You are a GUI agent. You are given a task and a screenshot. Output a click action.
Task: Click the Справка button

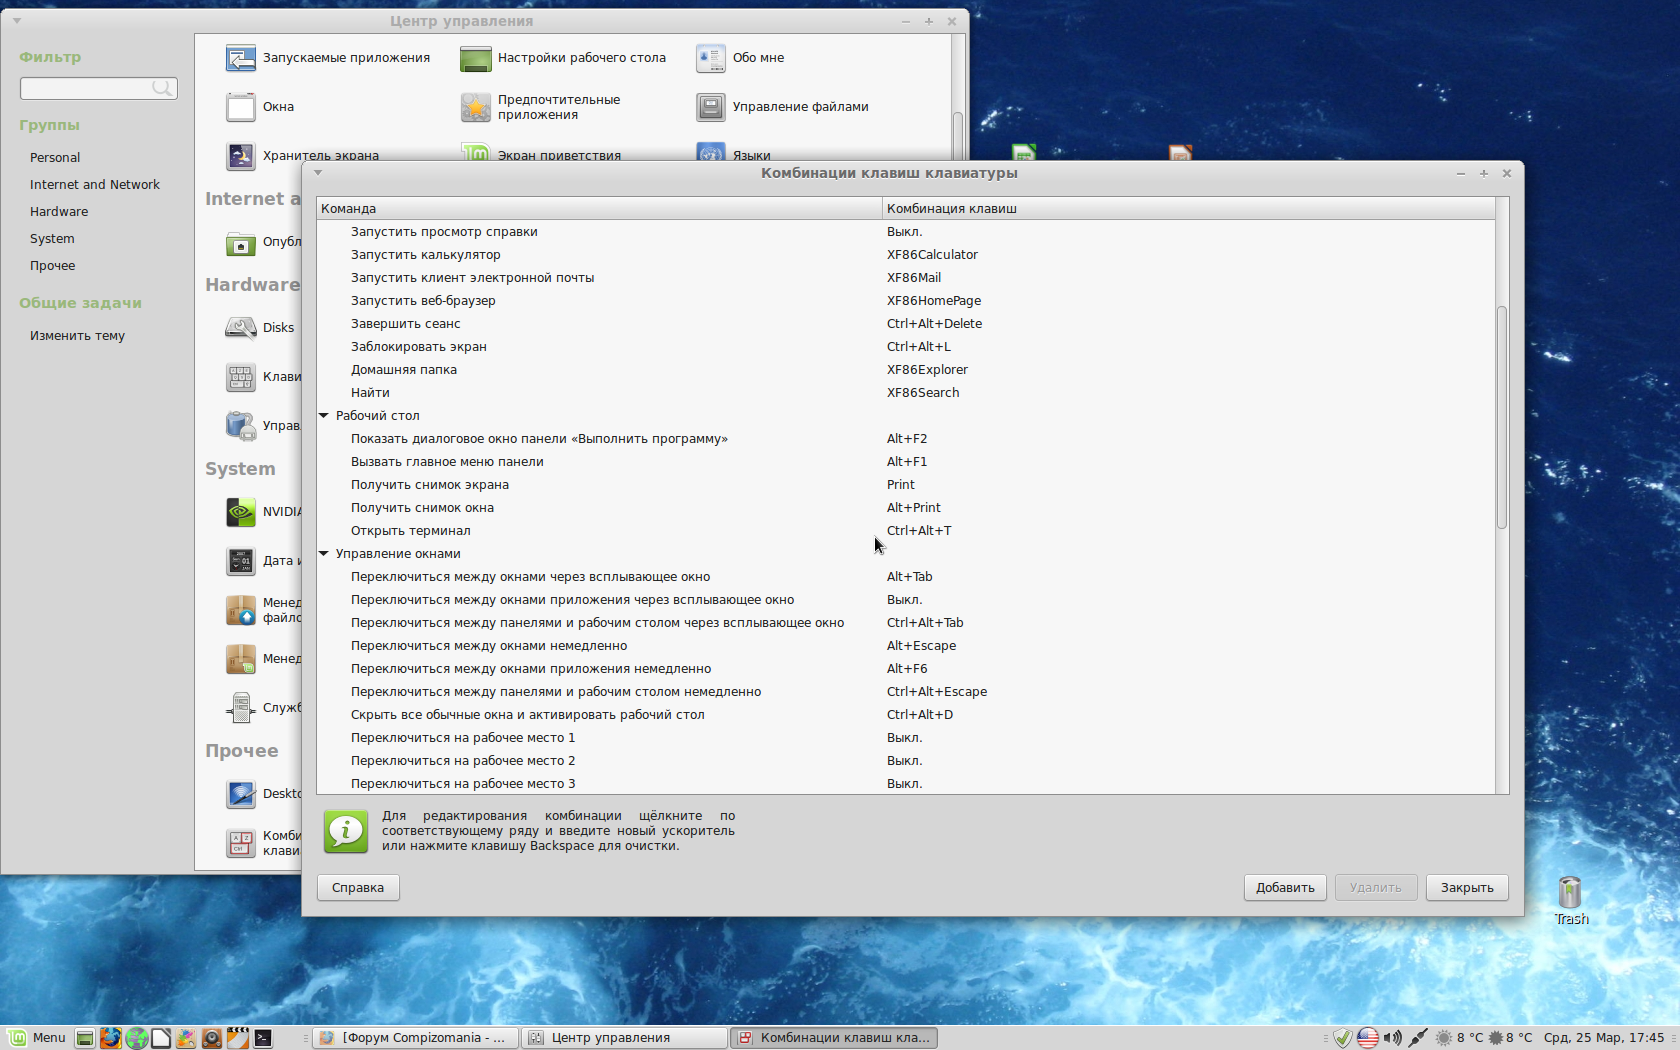coord(358,888)
